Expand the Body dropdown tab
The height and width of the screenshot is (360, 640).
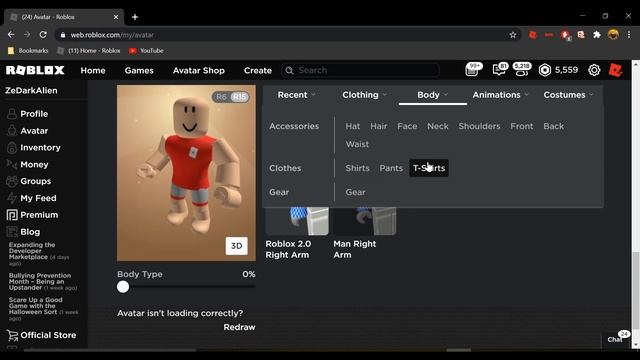tap(433, 95)
